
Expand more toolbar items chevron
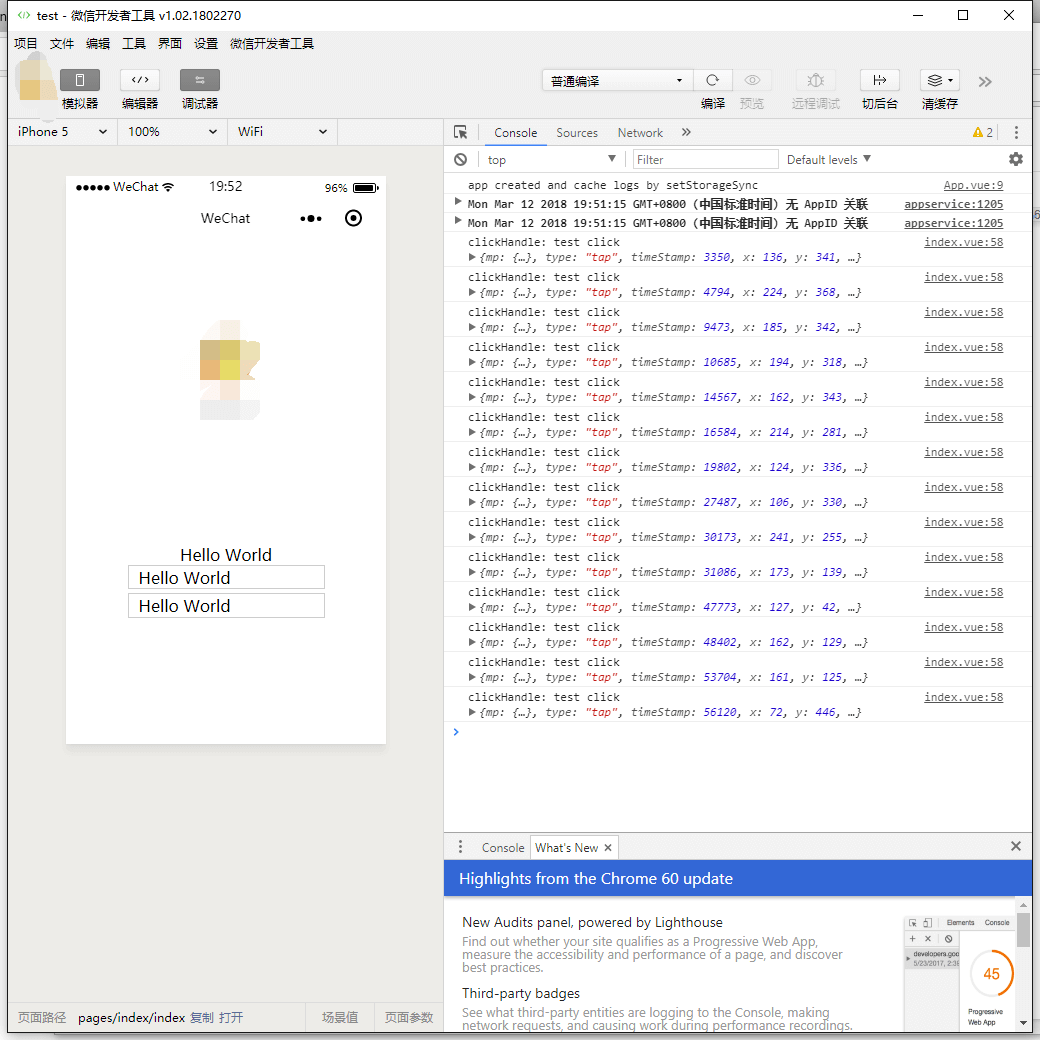tap(985, 82)
